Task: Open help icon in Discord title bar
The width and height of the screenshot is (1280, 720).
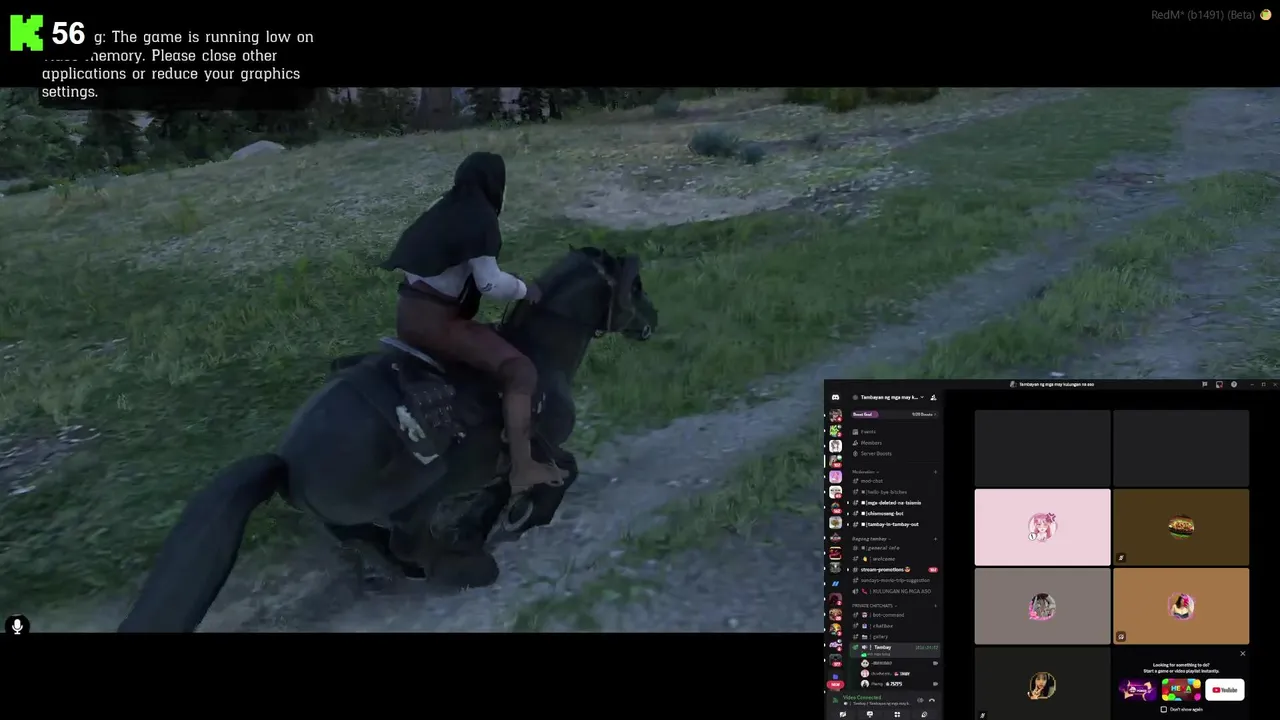Action: (x=1234, y=384)
